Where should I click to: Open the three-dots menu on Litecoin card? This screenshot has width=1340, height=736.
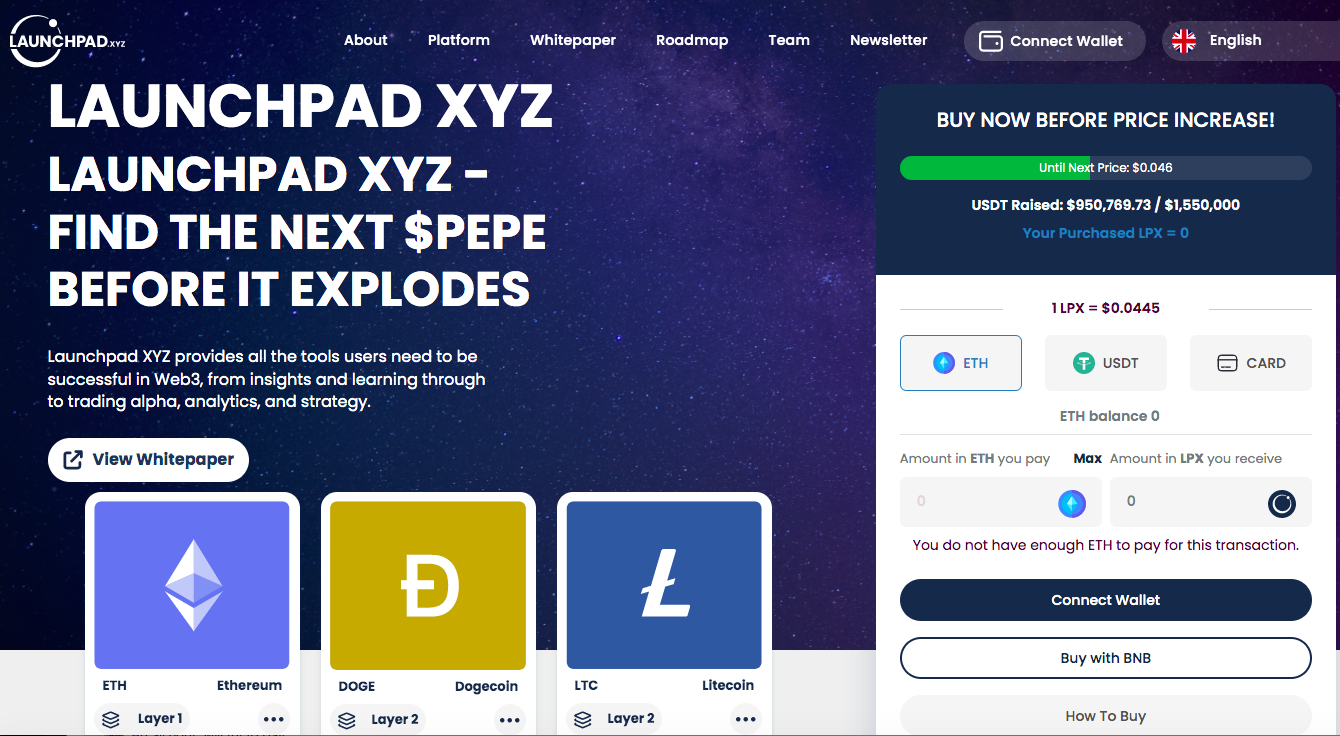[746, 719]
